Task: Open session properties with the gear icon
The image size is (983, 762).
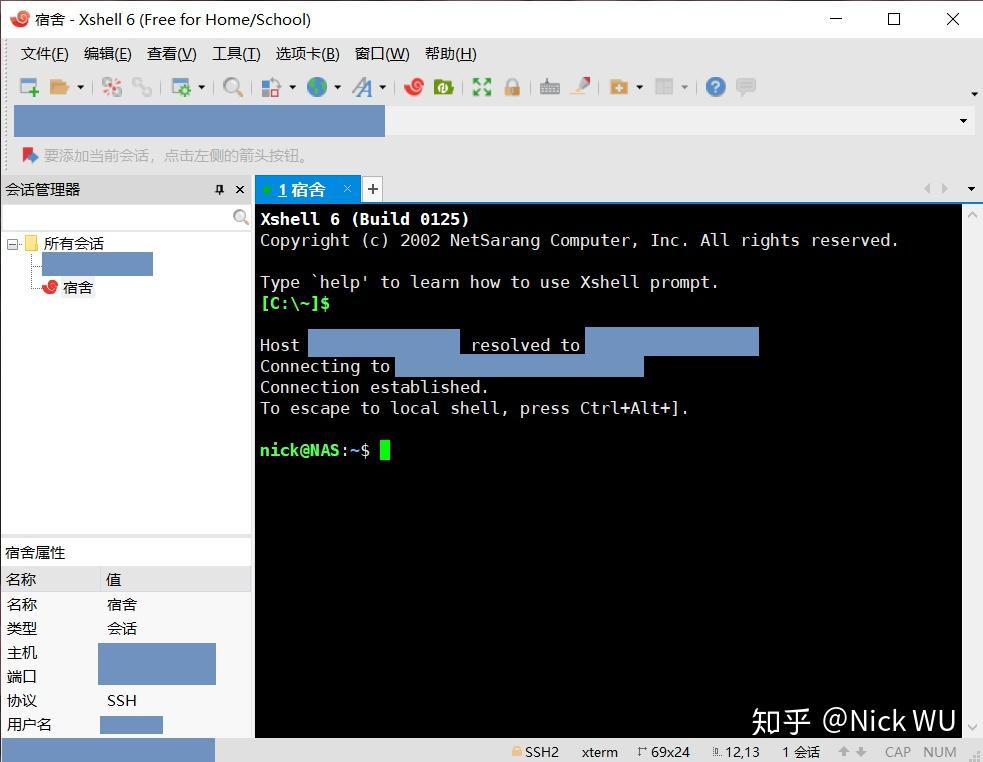Action: (183, 87)
